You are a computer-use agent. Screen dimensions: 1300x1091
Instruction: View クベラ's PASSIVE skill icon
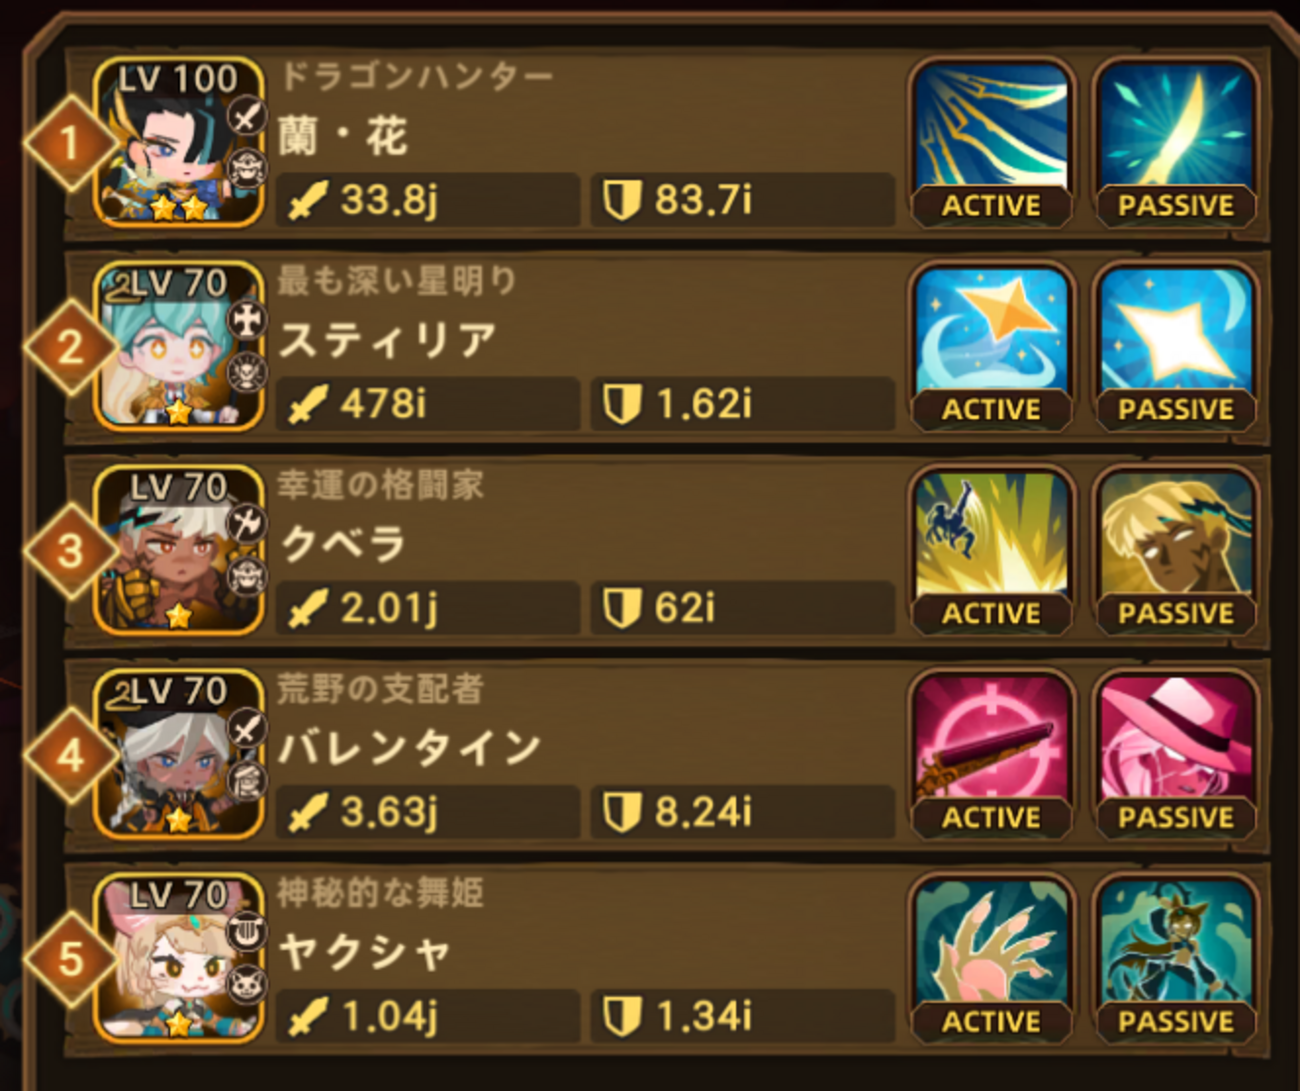(x=1175, y=551)
